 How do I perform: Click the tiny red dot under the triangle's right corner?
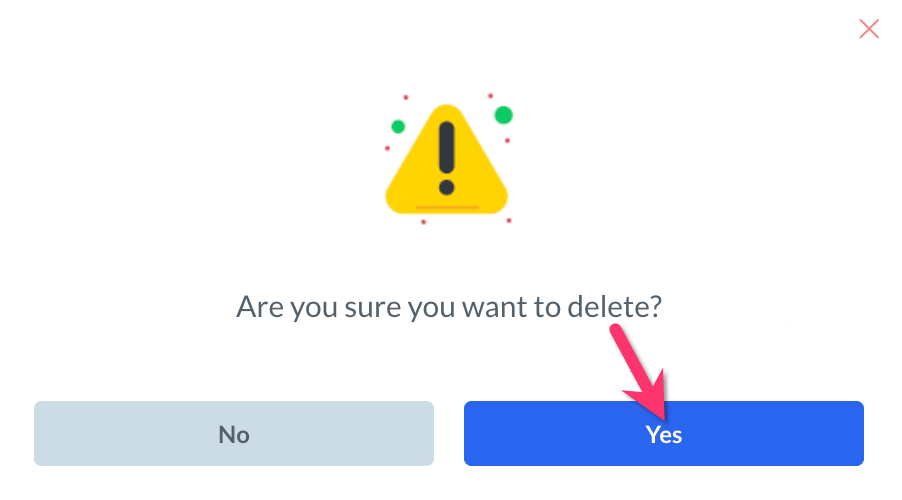[x=509, y=220]
